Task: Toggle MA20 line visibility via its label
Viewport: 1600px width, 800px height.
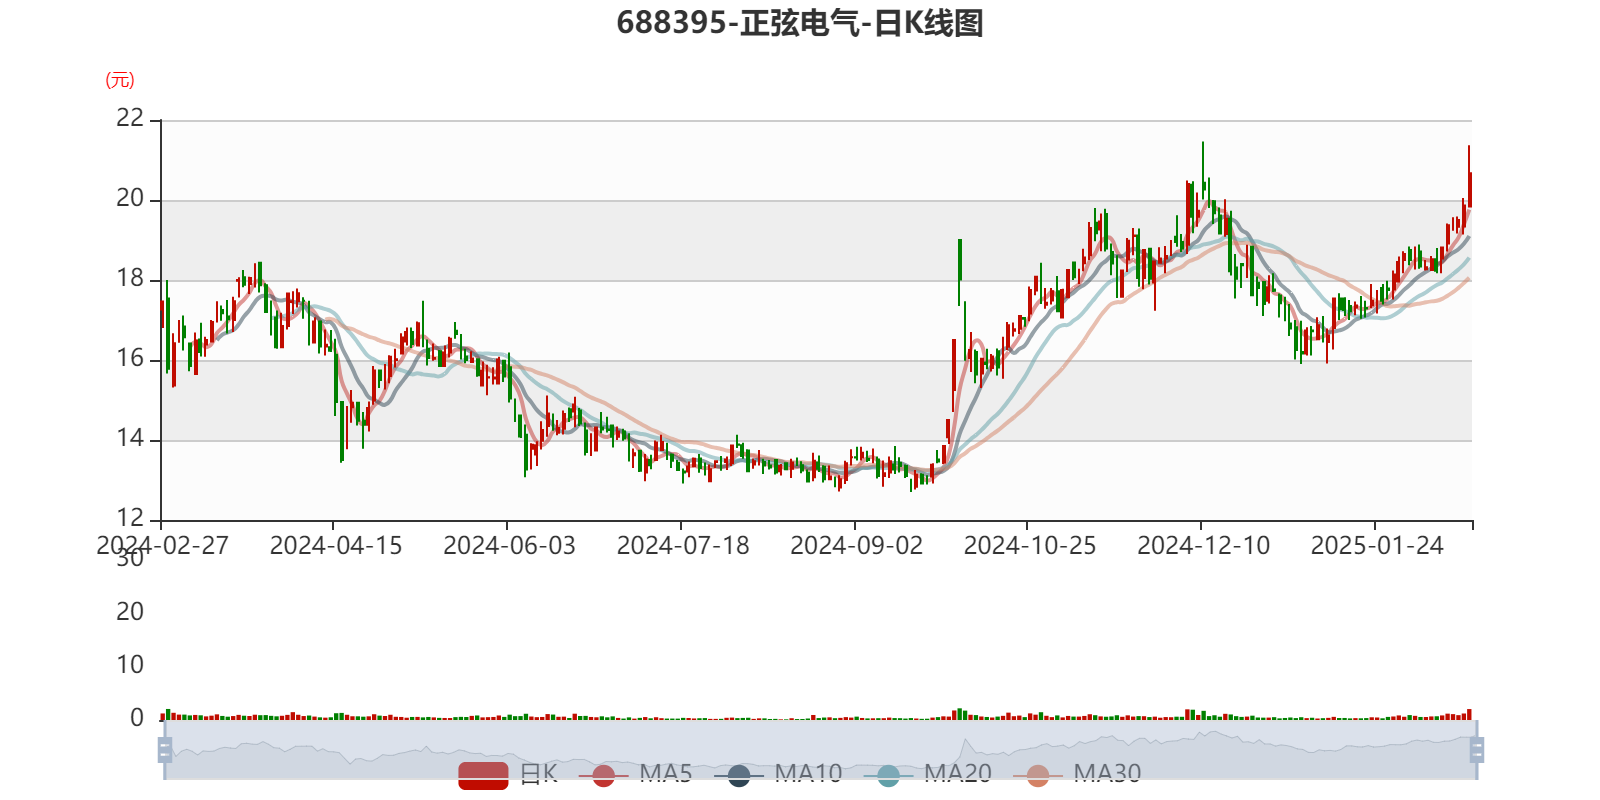Action: (x=957, y=773)
